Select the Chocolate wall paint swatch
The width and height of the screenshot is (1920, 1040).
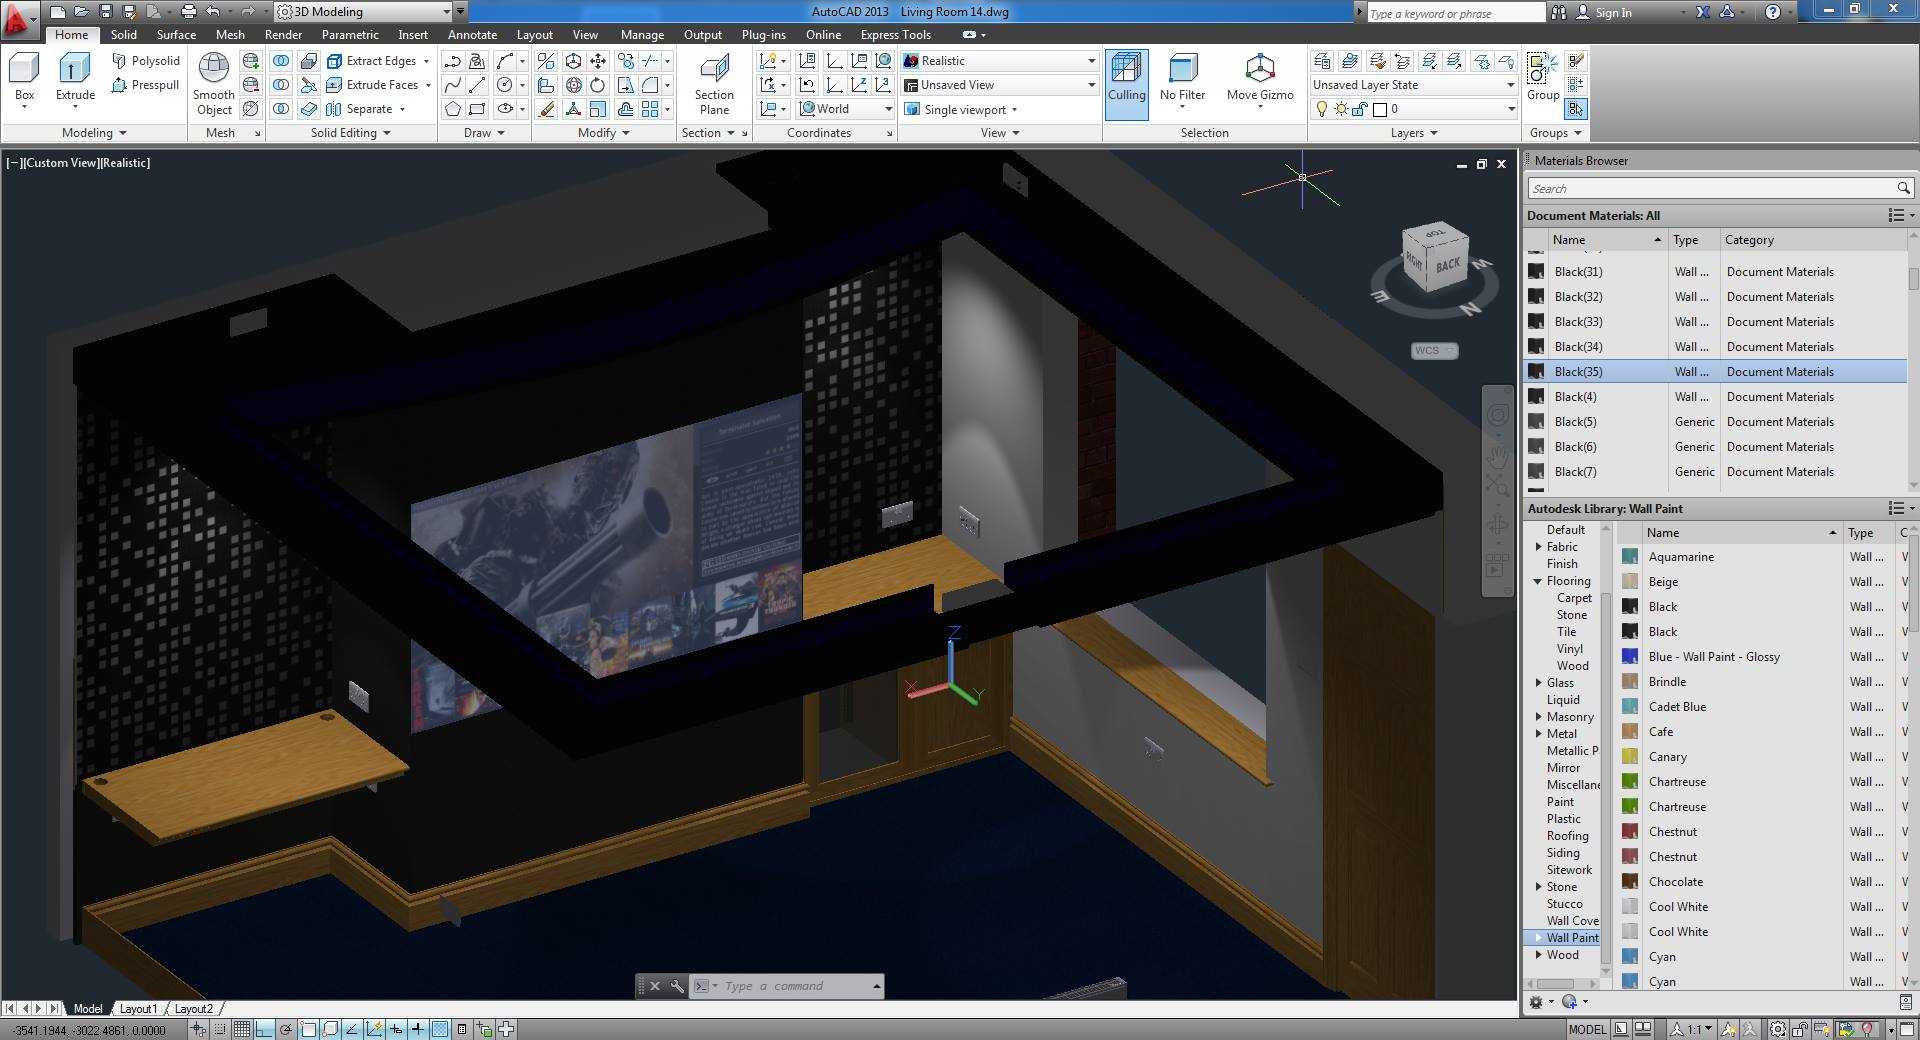[x=1630, y=882]
